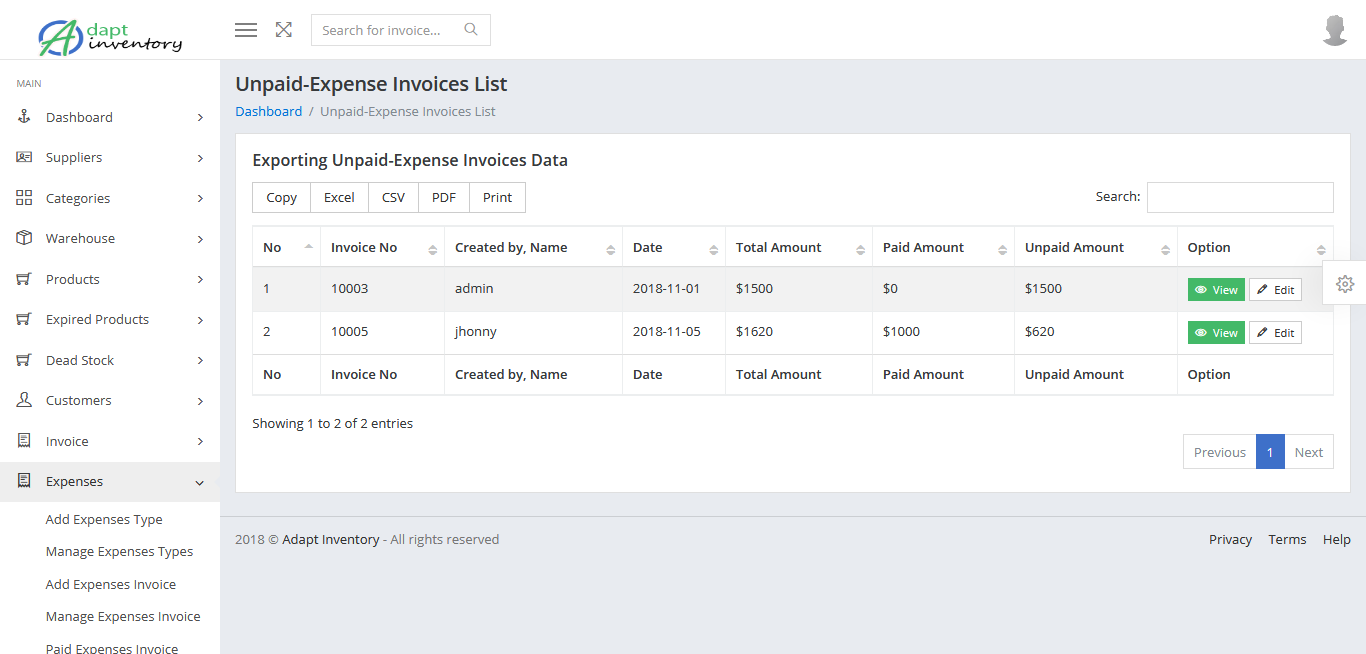Click the fullscreen expand arrows icon
1366x654 pixels.
pos(284,30)
